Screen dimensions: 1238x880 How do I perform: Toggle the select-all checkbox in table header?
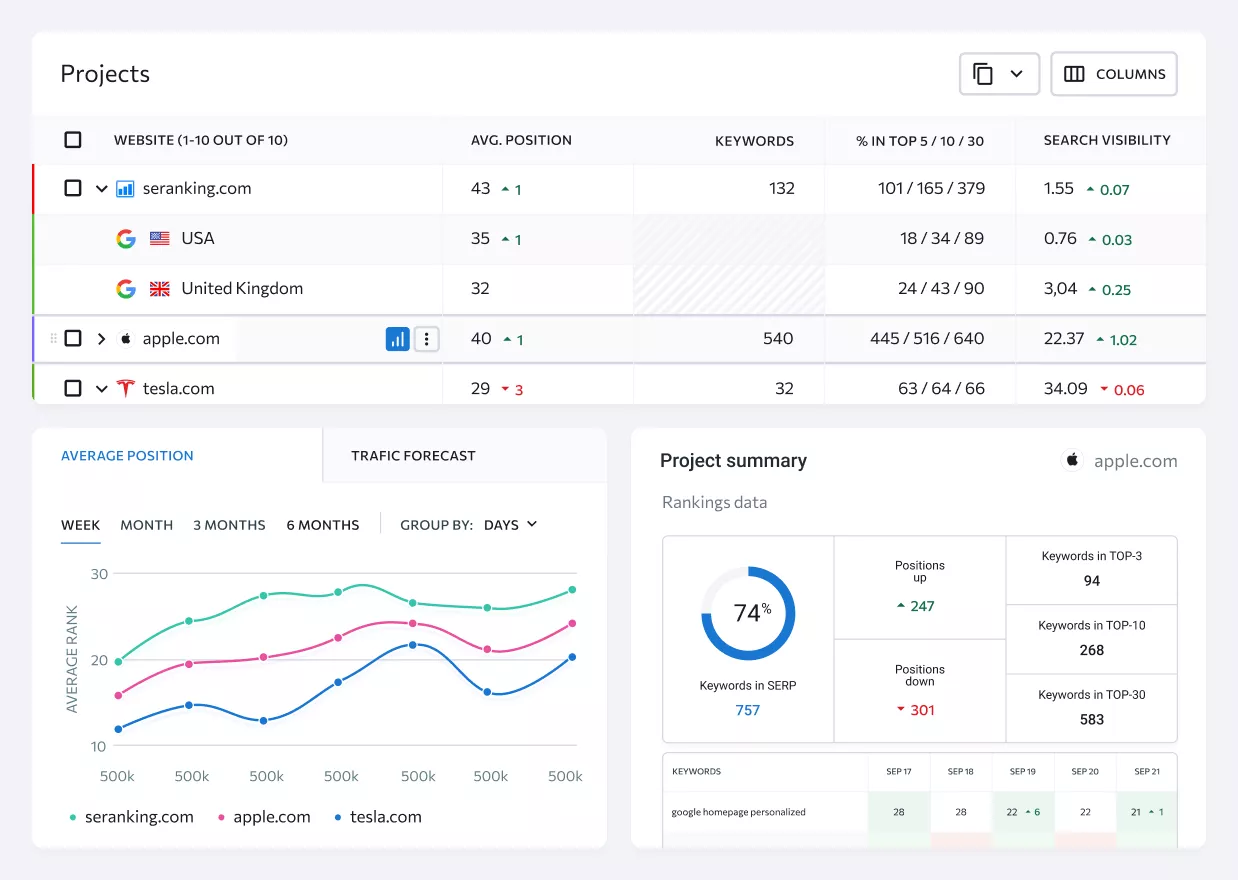click(x=73, y=140)
